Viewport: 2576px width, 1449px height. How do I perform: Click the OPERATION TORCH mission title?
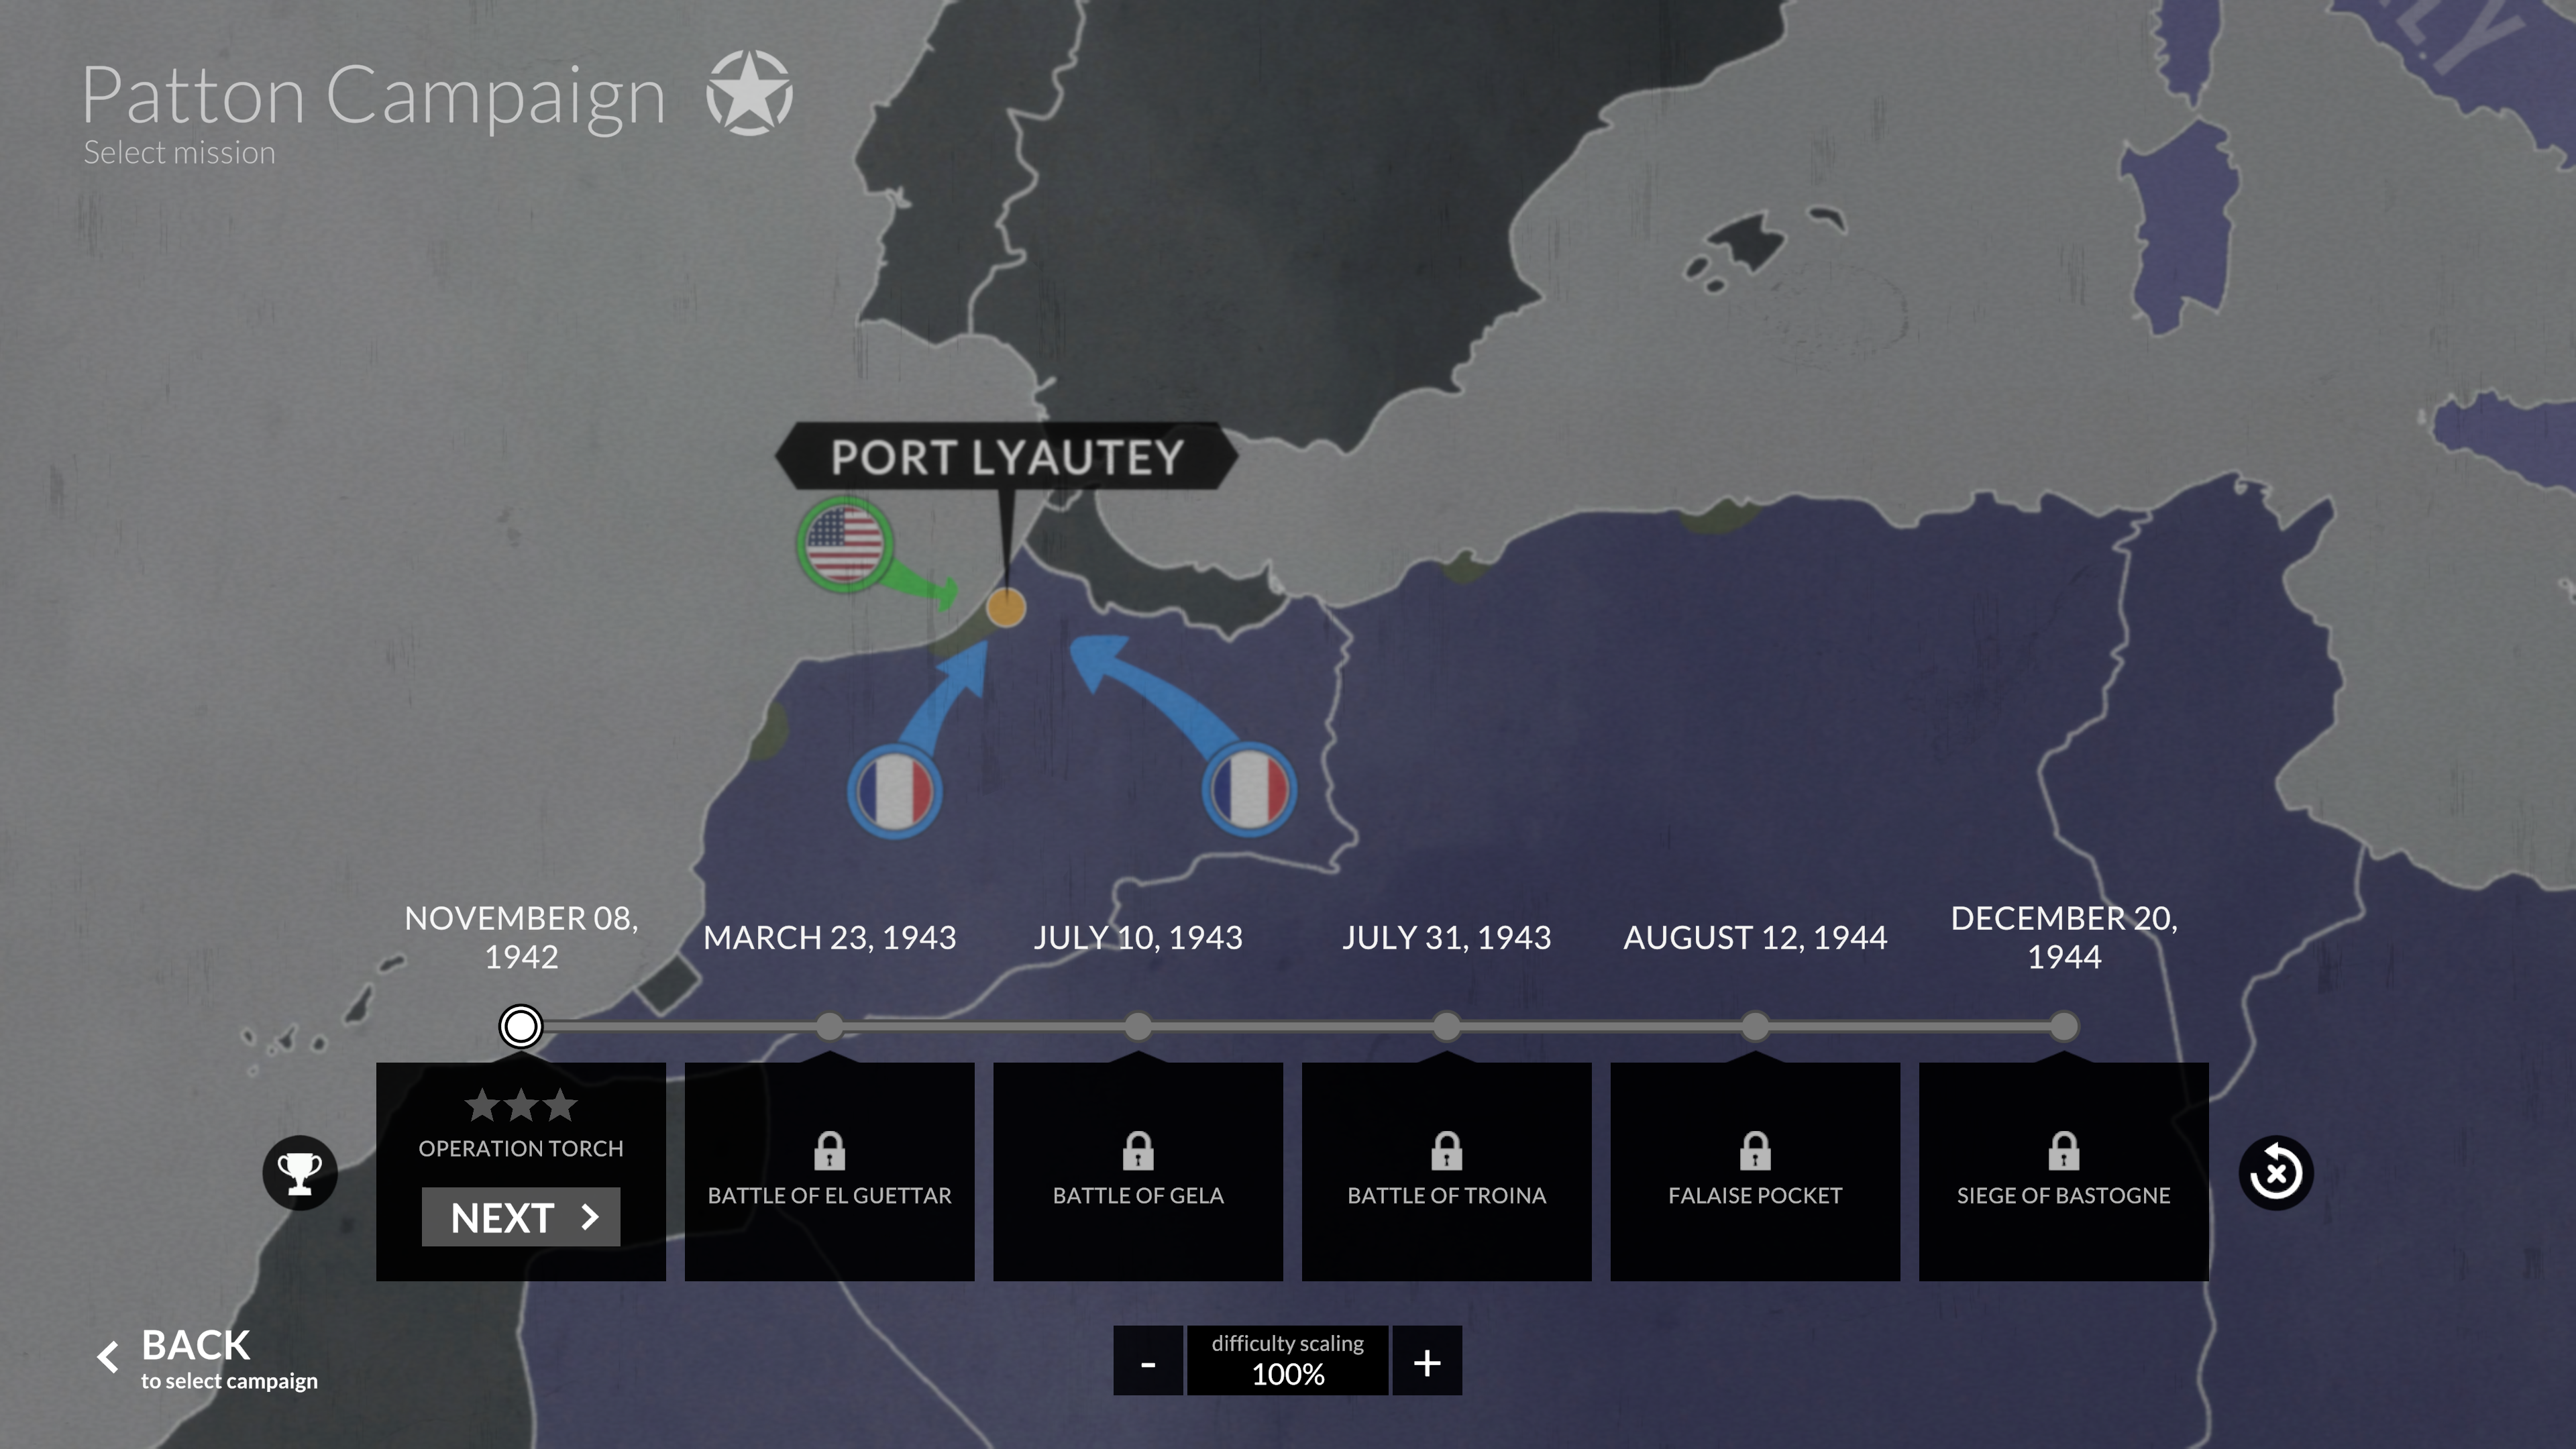point(521,1149)
